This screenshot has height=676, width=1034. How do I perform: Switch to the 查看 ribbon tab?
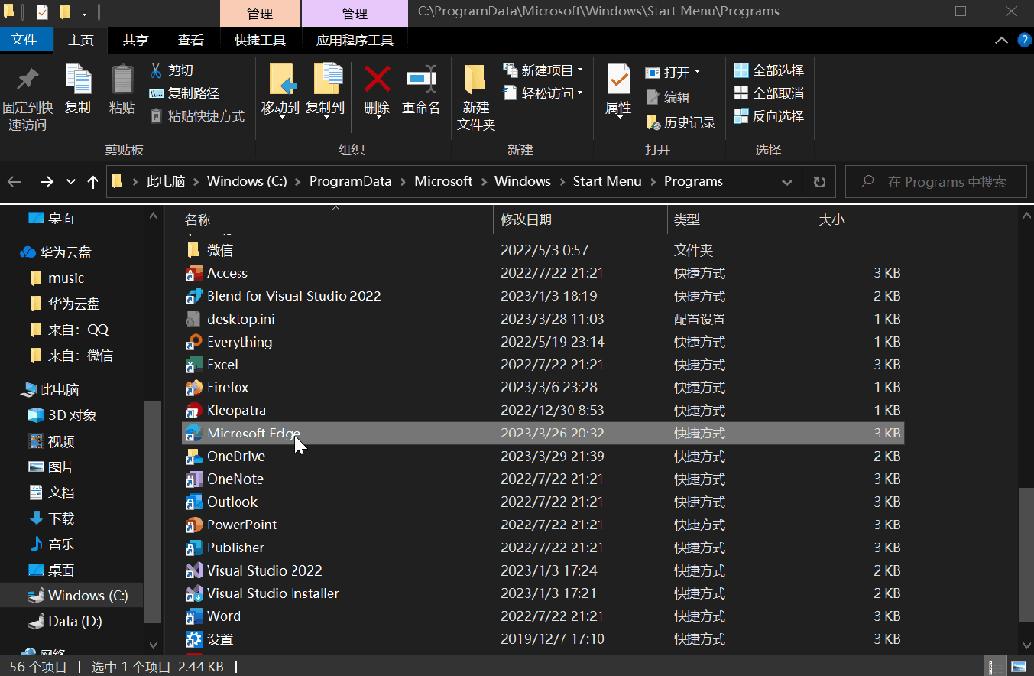click(193, 40)
